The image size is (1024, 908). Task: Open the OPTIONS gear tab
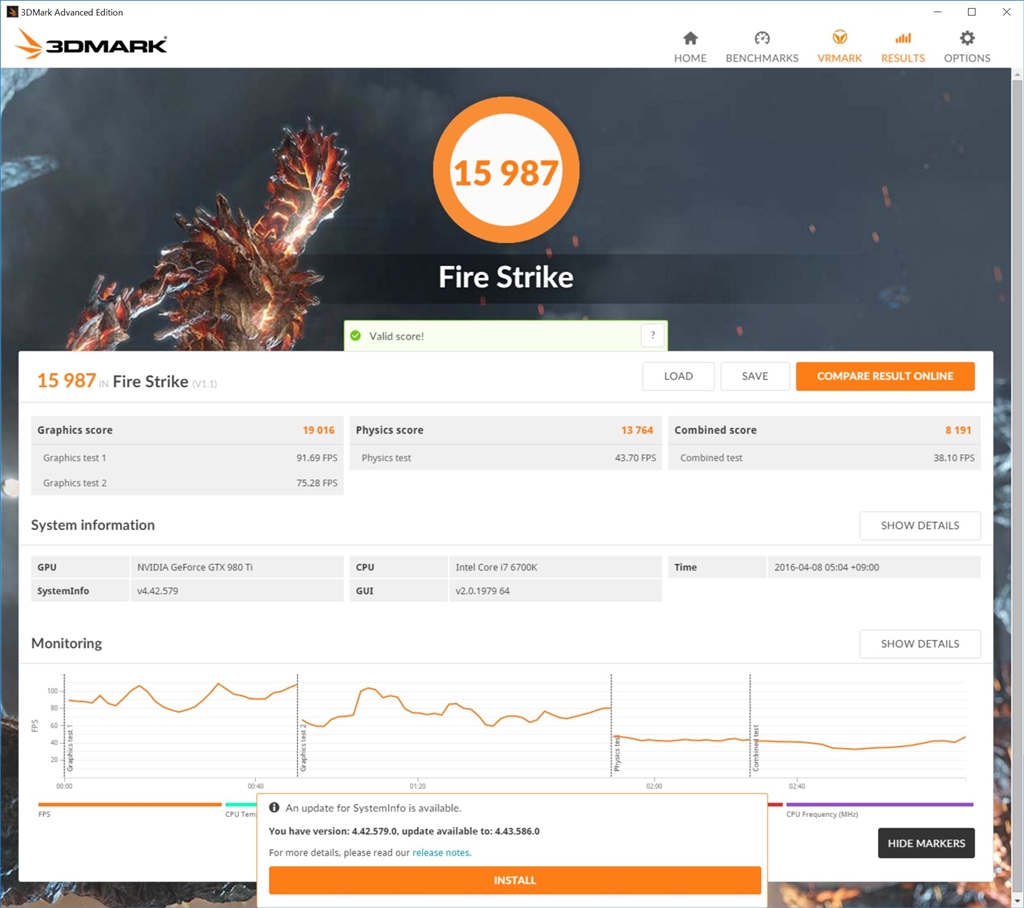[x=967, y=47]
